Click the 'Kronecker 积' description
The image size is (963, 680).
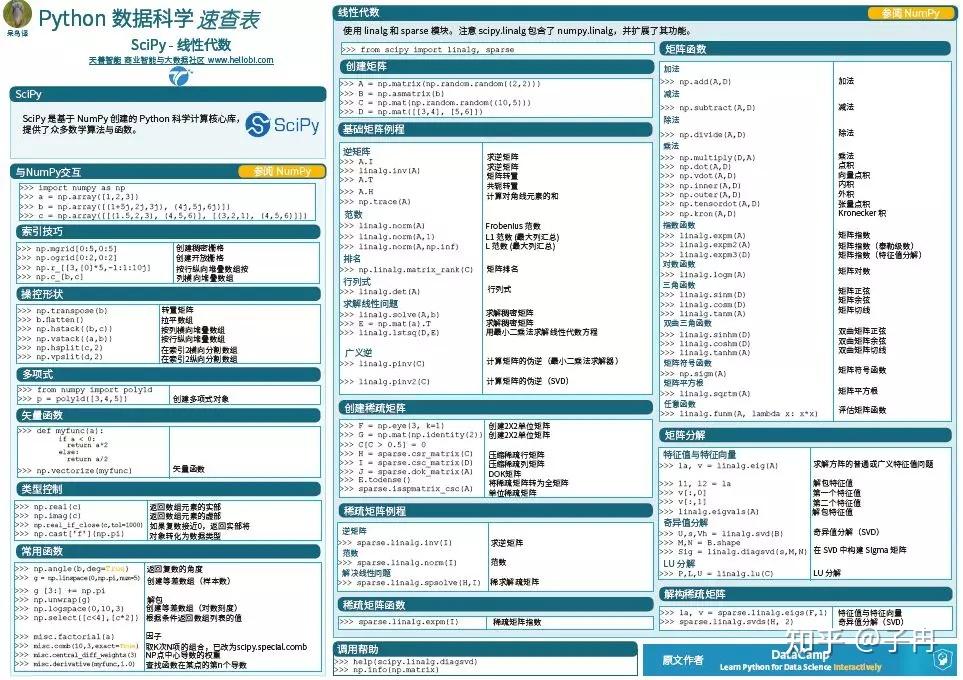coord(862,213)
